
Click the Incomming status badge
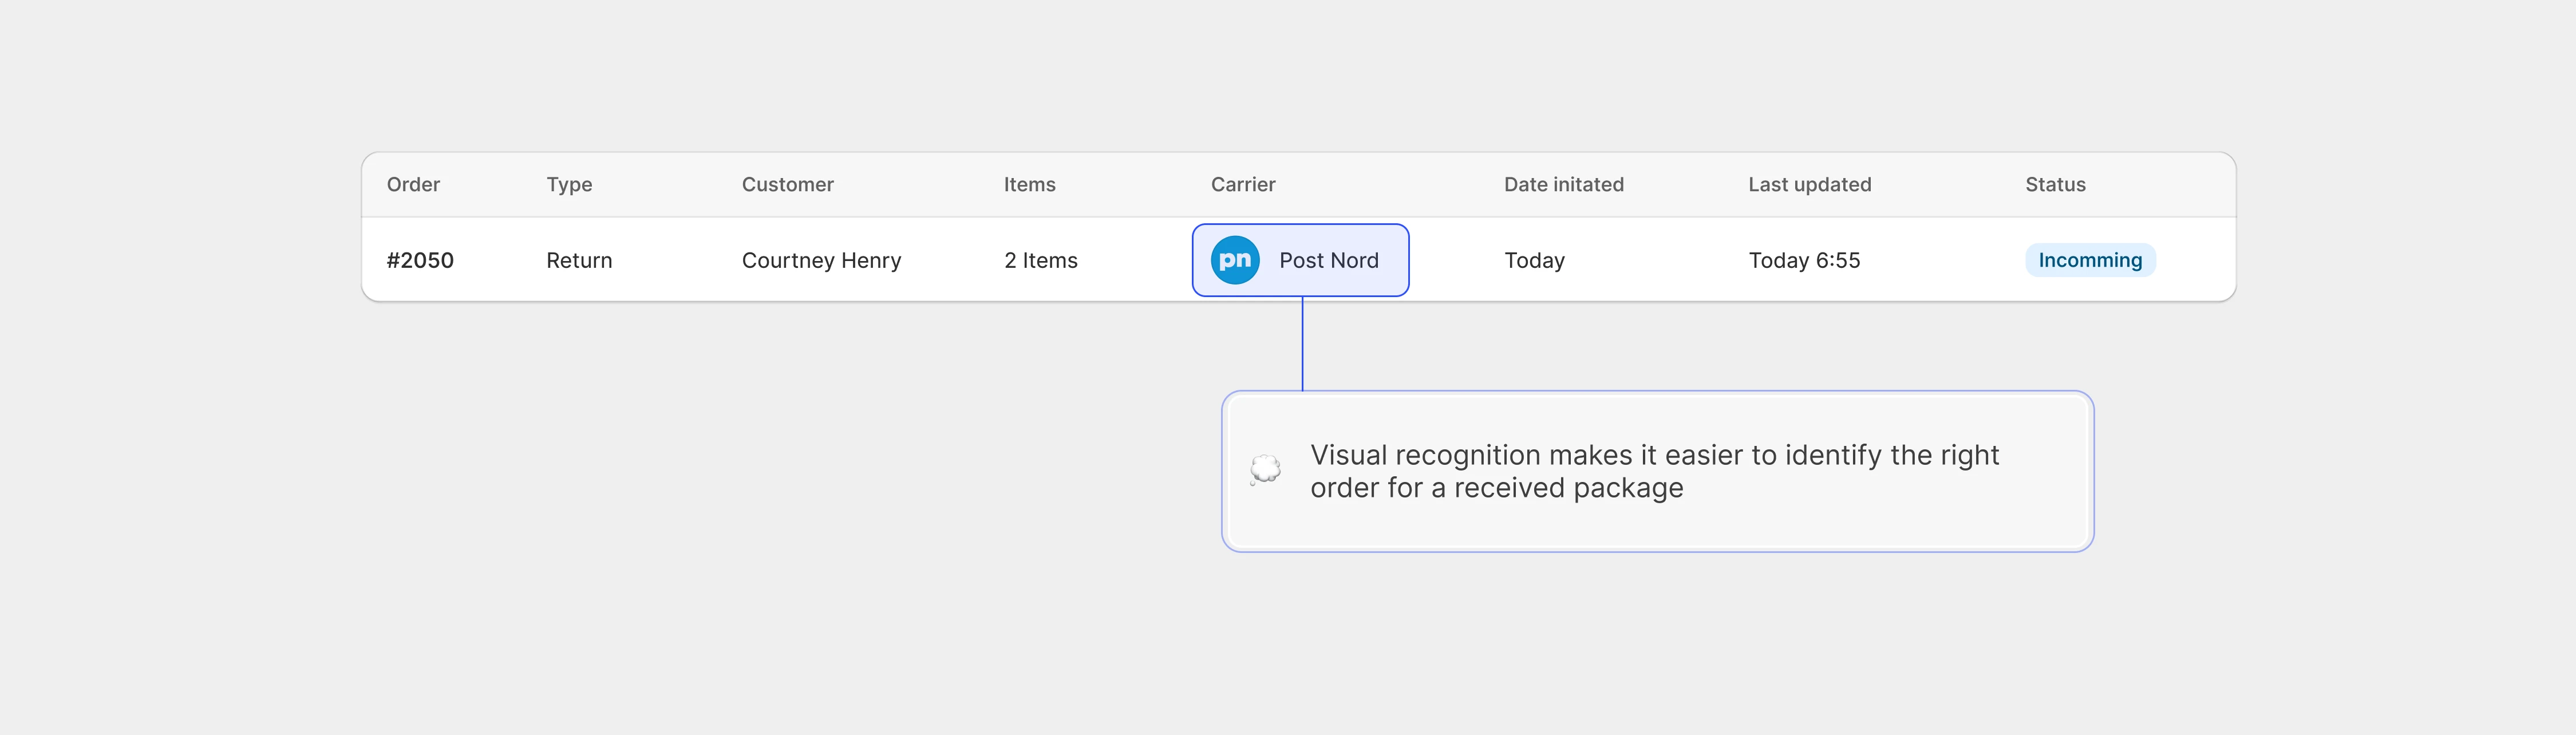click(2090, 260)
